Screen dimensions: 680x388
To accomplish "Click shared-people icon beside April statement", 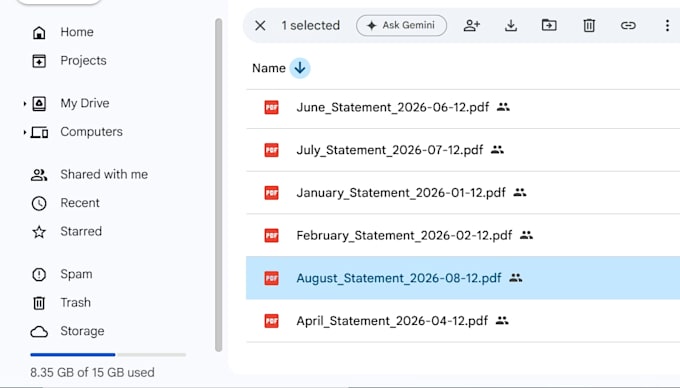I will (x=502, y=320).
